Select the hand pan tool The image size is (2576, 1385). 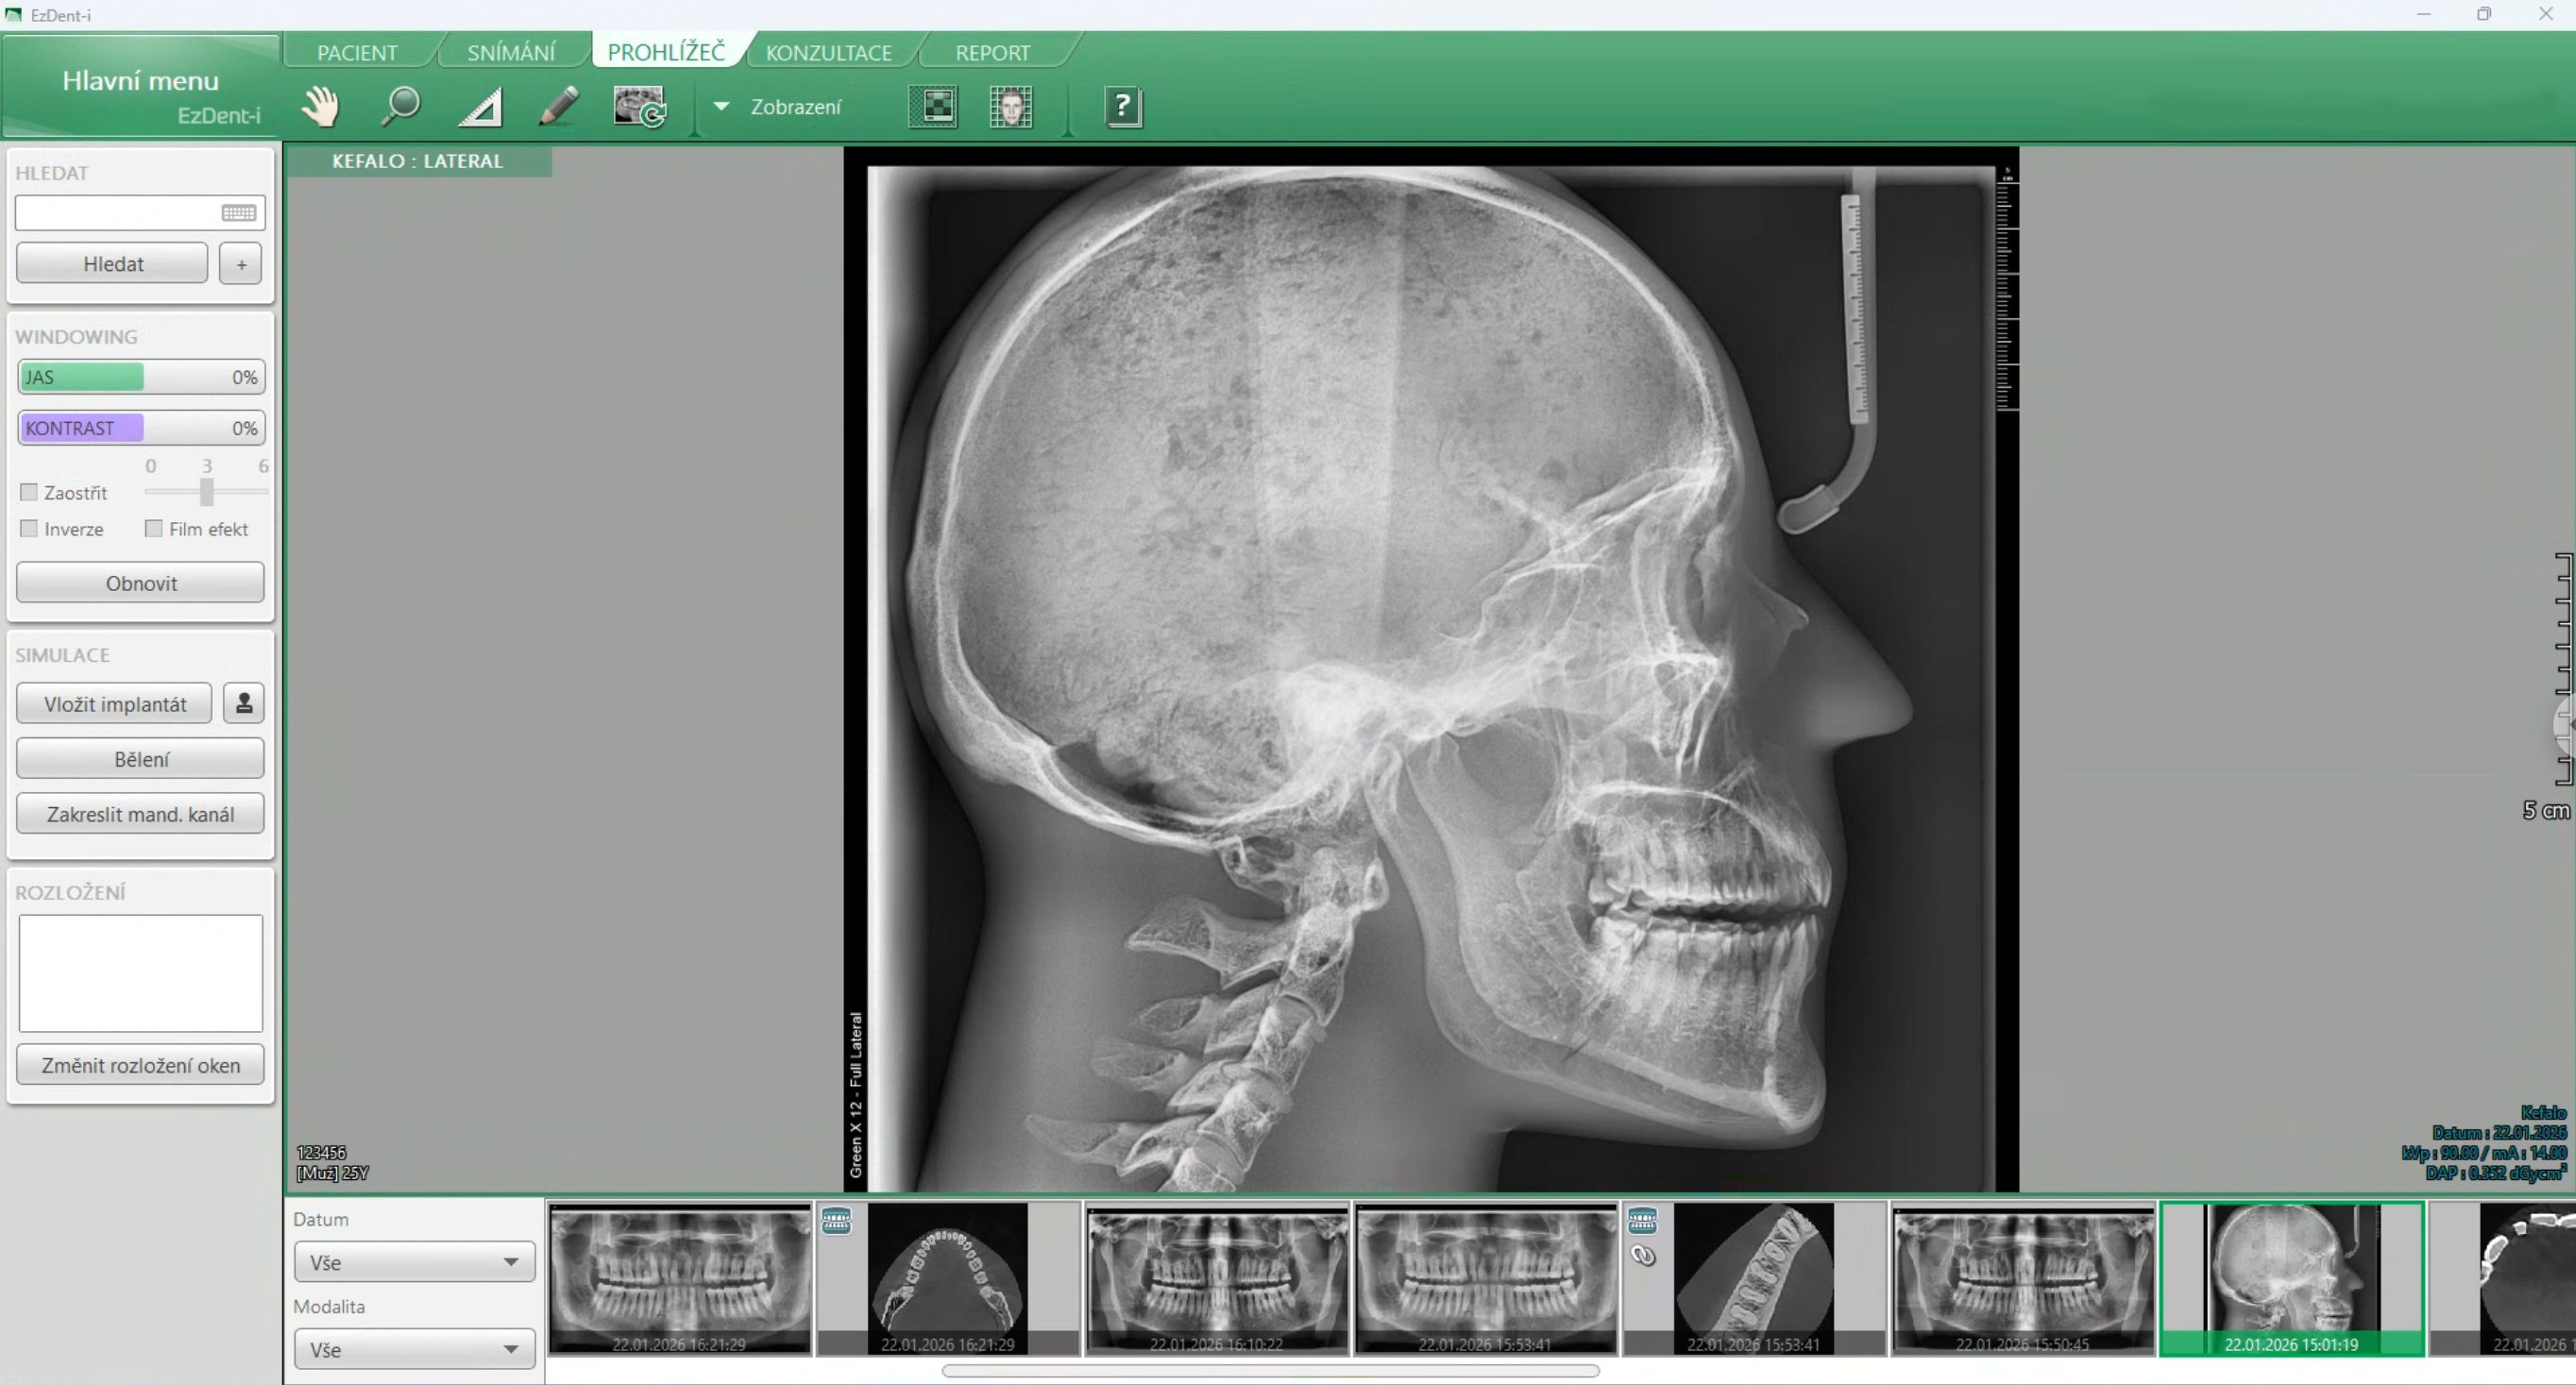pos(320,106)
